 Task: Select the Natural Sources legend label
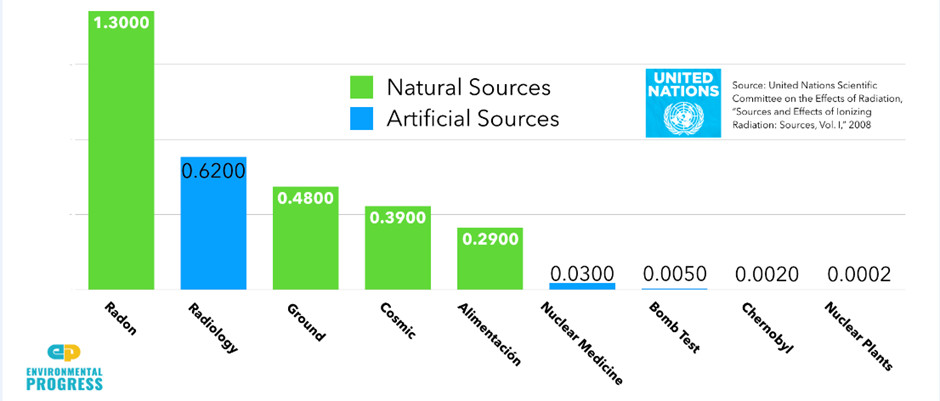pyautogui.click(x=468, y=87)
